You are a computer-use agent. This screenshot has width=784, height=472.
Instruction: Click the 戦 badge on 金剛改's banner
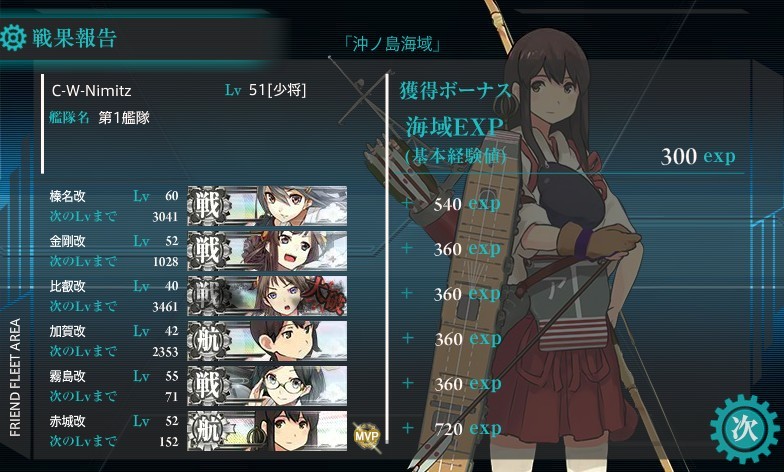[208, 250]
